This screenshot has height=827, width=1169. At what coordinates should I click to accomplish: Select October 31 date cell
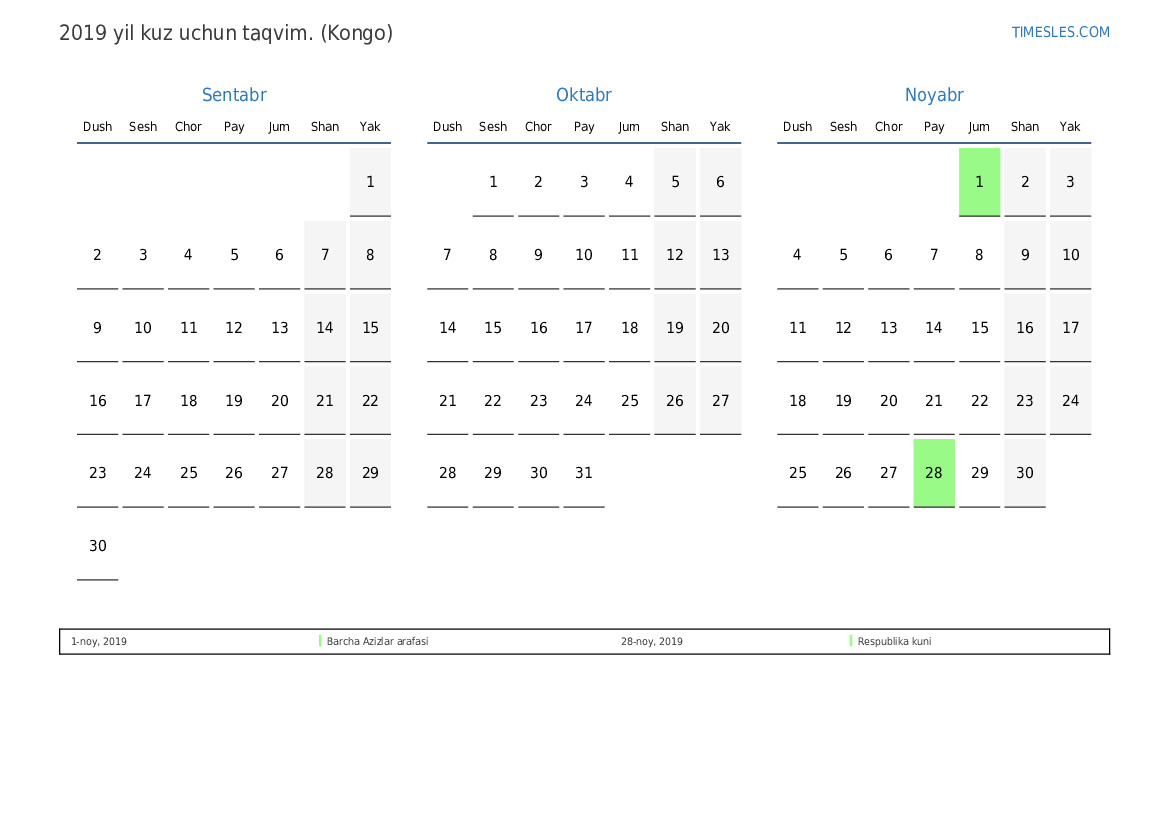click(x=584, y=473)
